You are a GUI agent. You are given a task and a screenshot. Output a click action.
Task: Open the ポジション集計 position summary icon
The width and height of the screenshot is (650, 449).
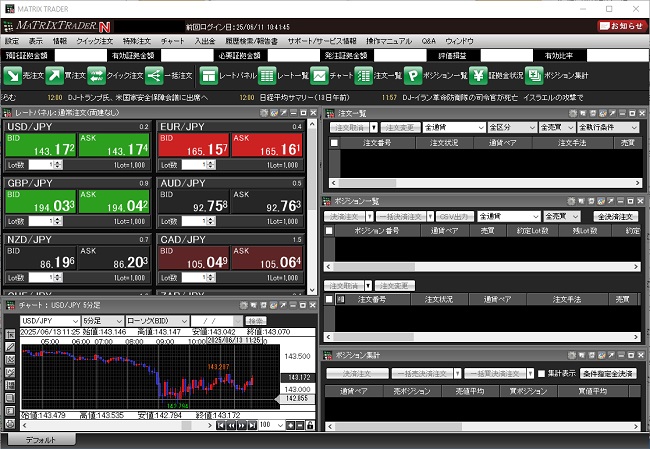(x=534, y=76)
